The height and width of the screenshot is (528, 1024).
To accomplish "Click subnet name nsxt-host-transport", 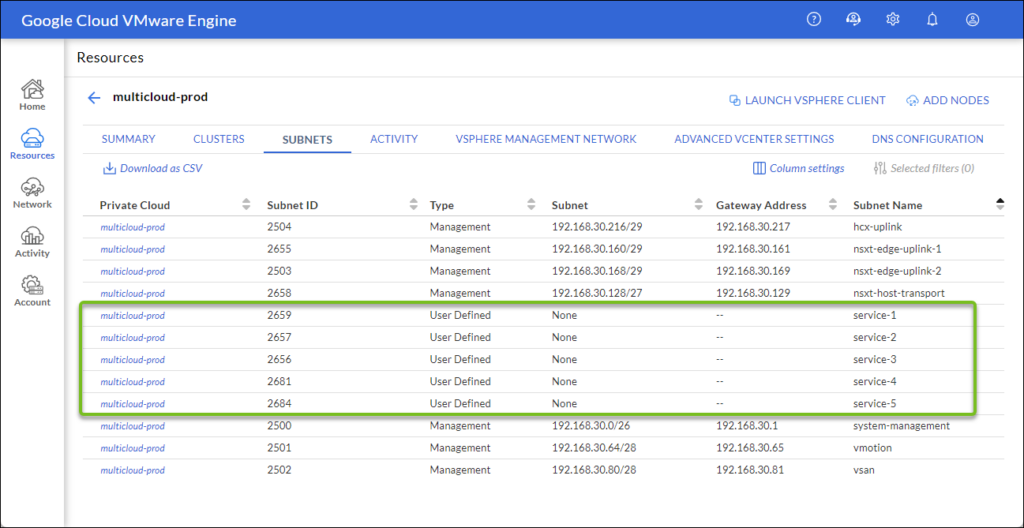I will [899, 293].
